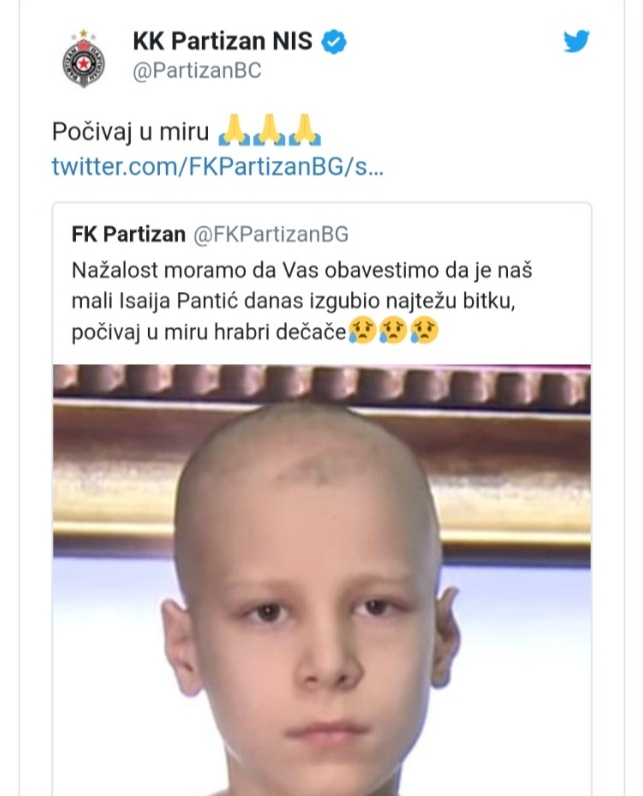The height and width of the screenshot is (796, 643).
Task: Open the @FKPartizanBG handle
Action: click(271, 235)
